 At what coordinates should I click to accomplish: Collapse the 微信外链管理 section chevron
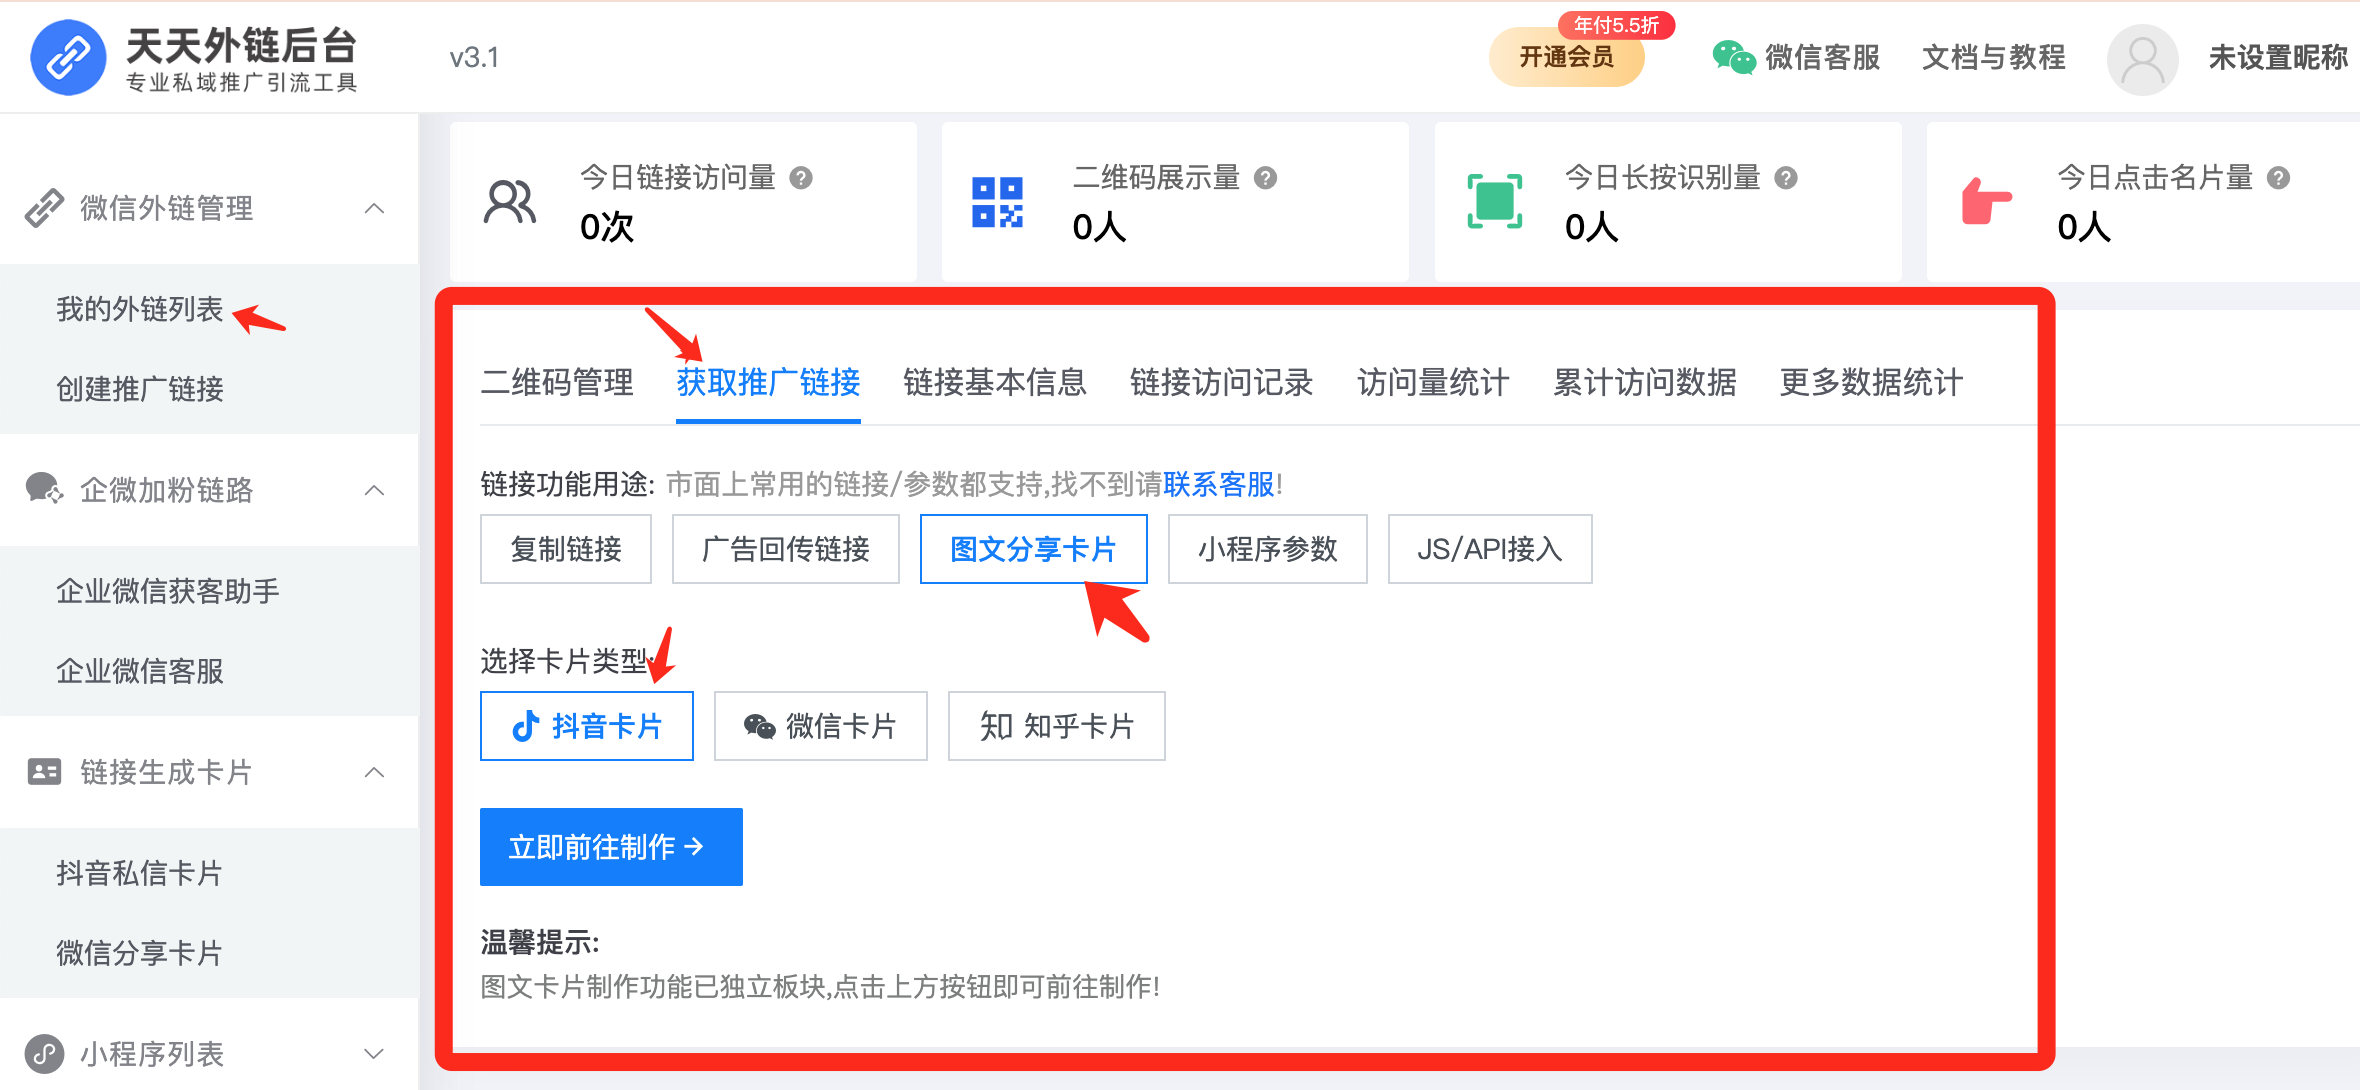point(375,208)
